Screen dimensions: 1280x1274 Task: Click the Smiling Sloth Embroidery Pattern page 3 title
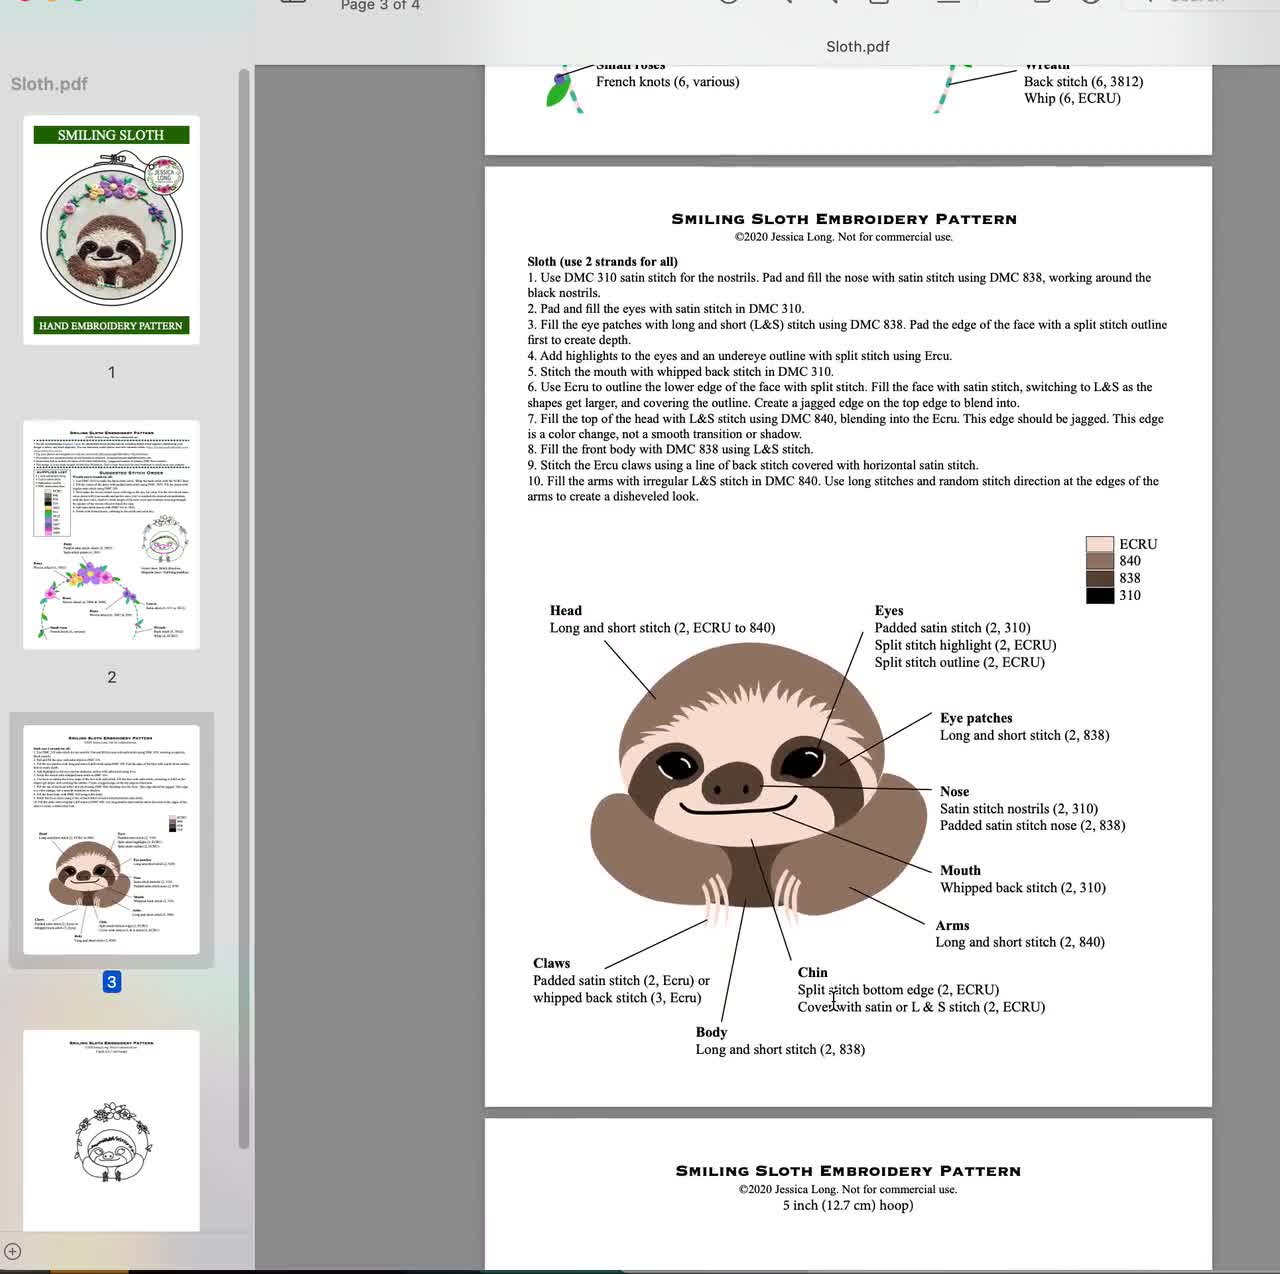tap(844, 219)
